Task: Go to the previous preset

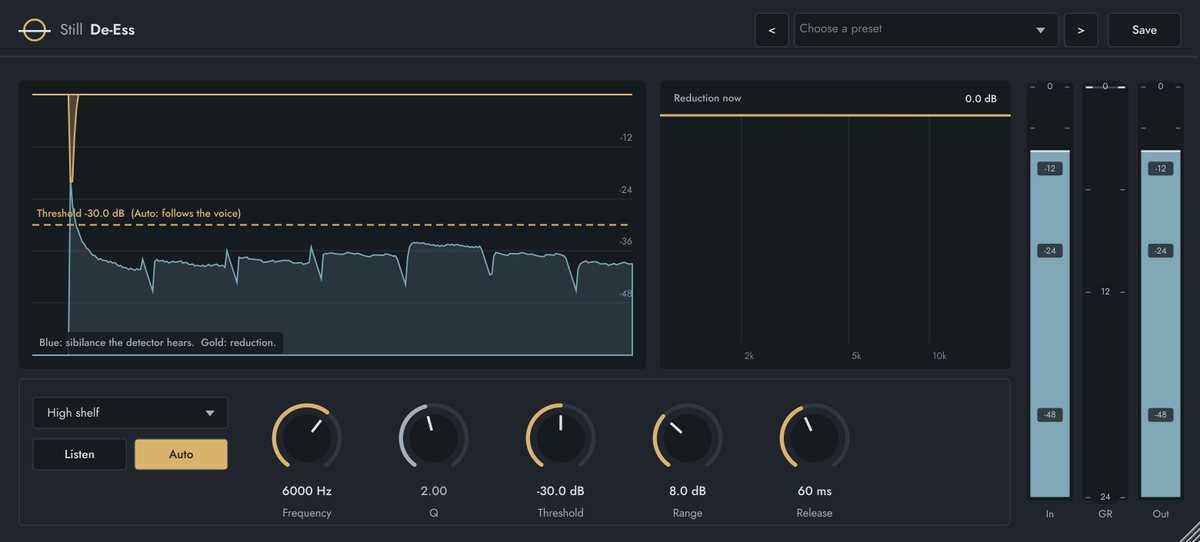Action: [x=771, y=30]
